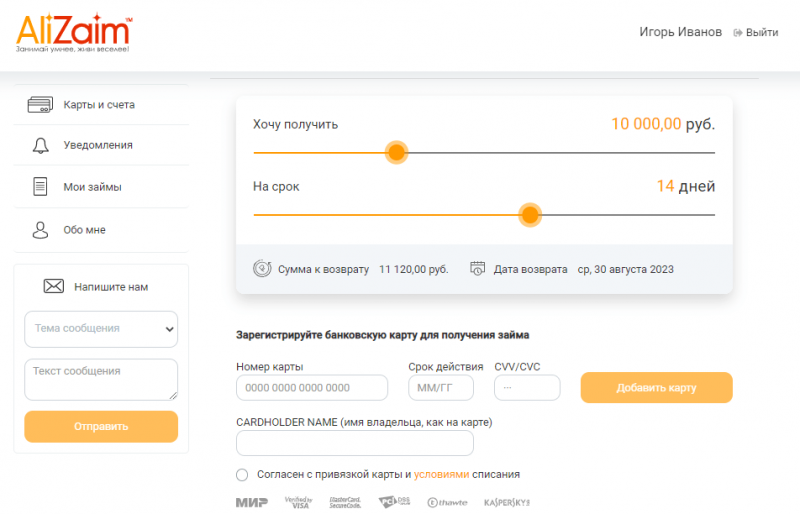Click the envelope icon beside Напишите нам
This screenshot has width=800, height=514.
pyautogui.click(x=54, y=287)
